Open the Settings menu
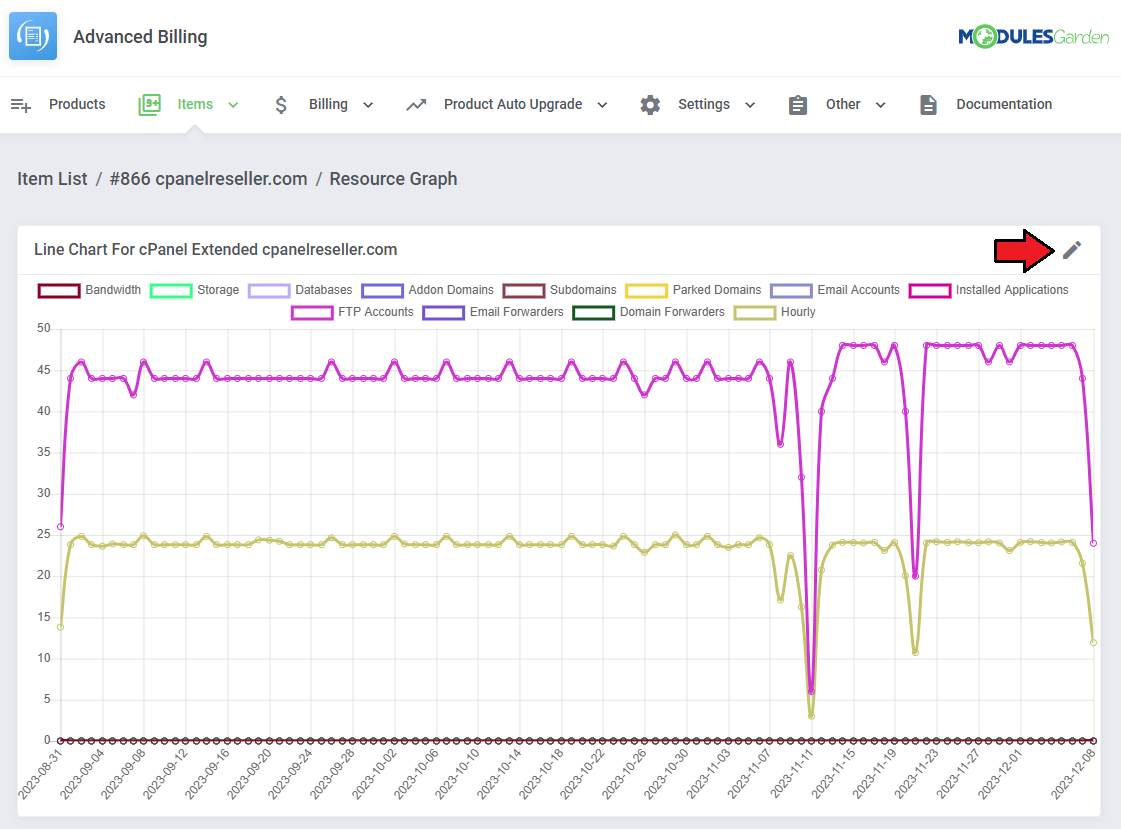Screen dimensions: 1121x829 [x=703, y=104]
